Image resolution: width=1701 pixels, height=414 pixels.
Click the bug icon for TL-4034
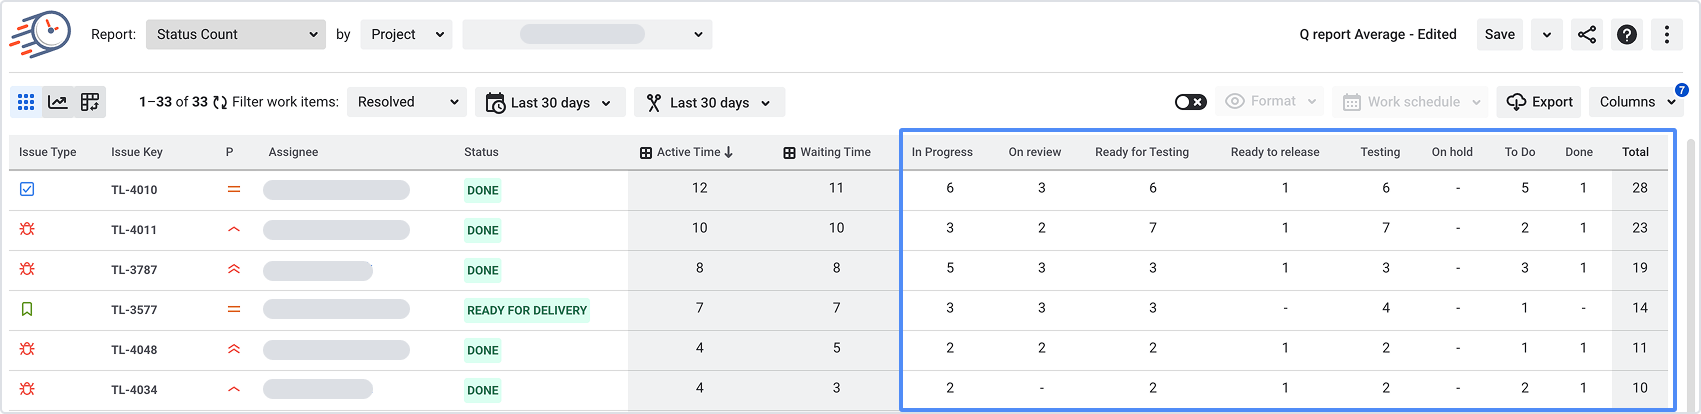(x=27, y=389)
